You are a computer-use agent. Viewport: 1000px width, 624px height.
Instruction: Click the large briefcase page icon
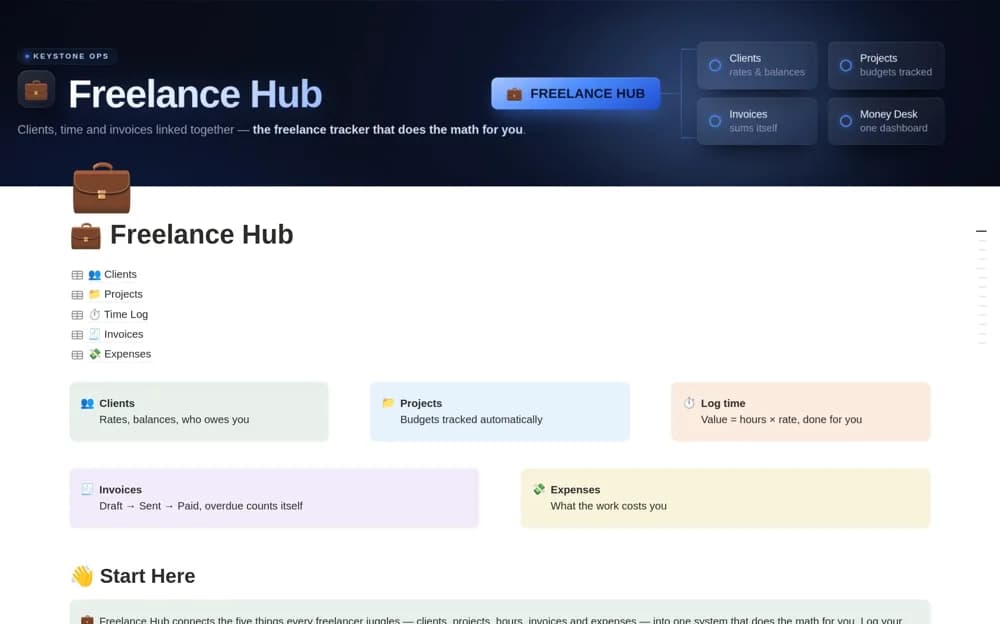point(101,188)
